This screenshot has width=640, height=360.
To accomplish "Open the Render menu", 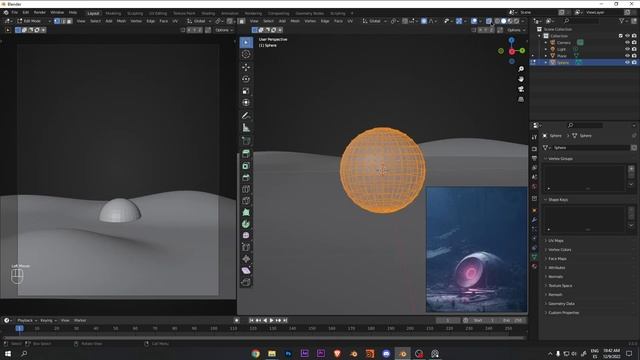I will [40, 13].
